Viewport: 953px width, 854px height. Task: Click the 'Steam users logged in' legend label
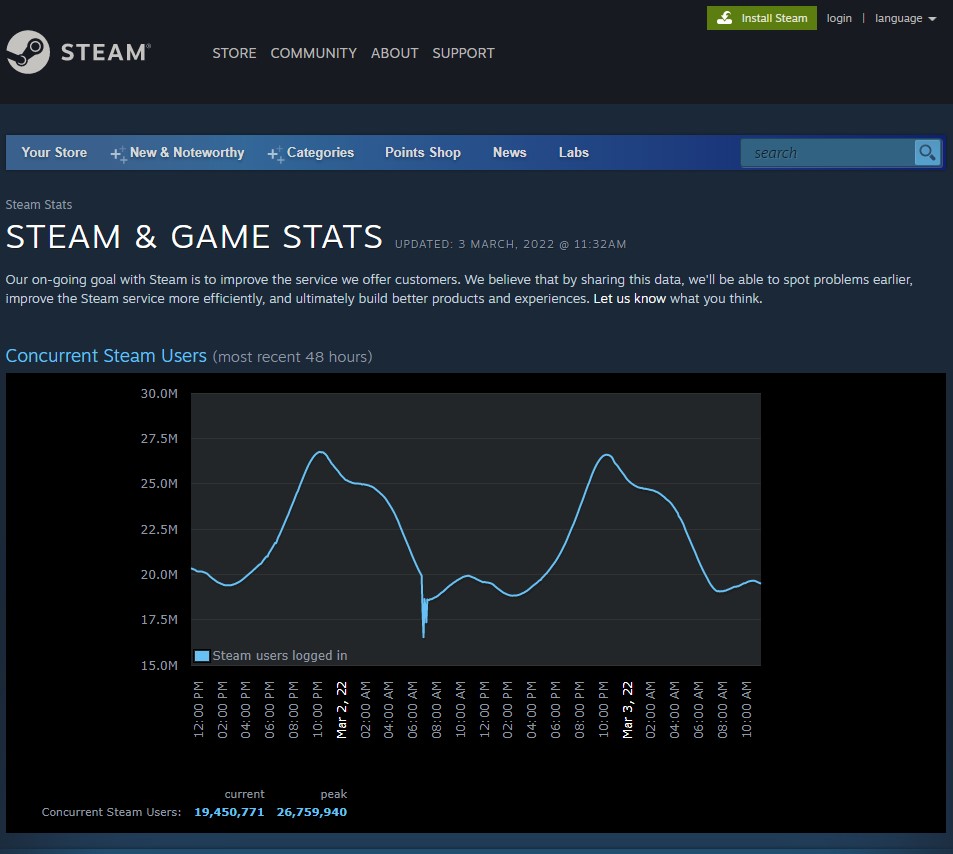280,656
